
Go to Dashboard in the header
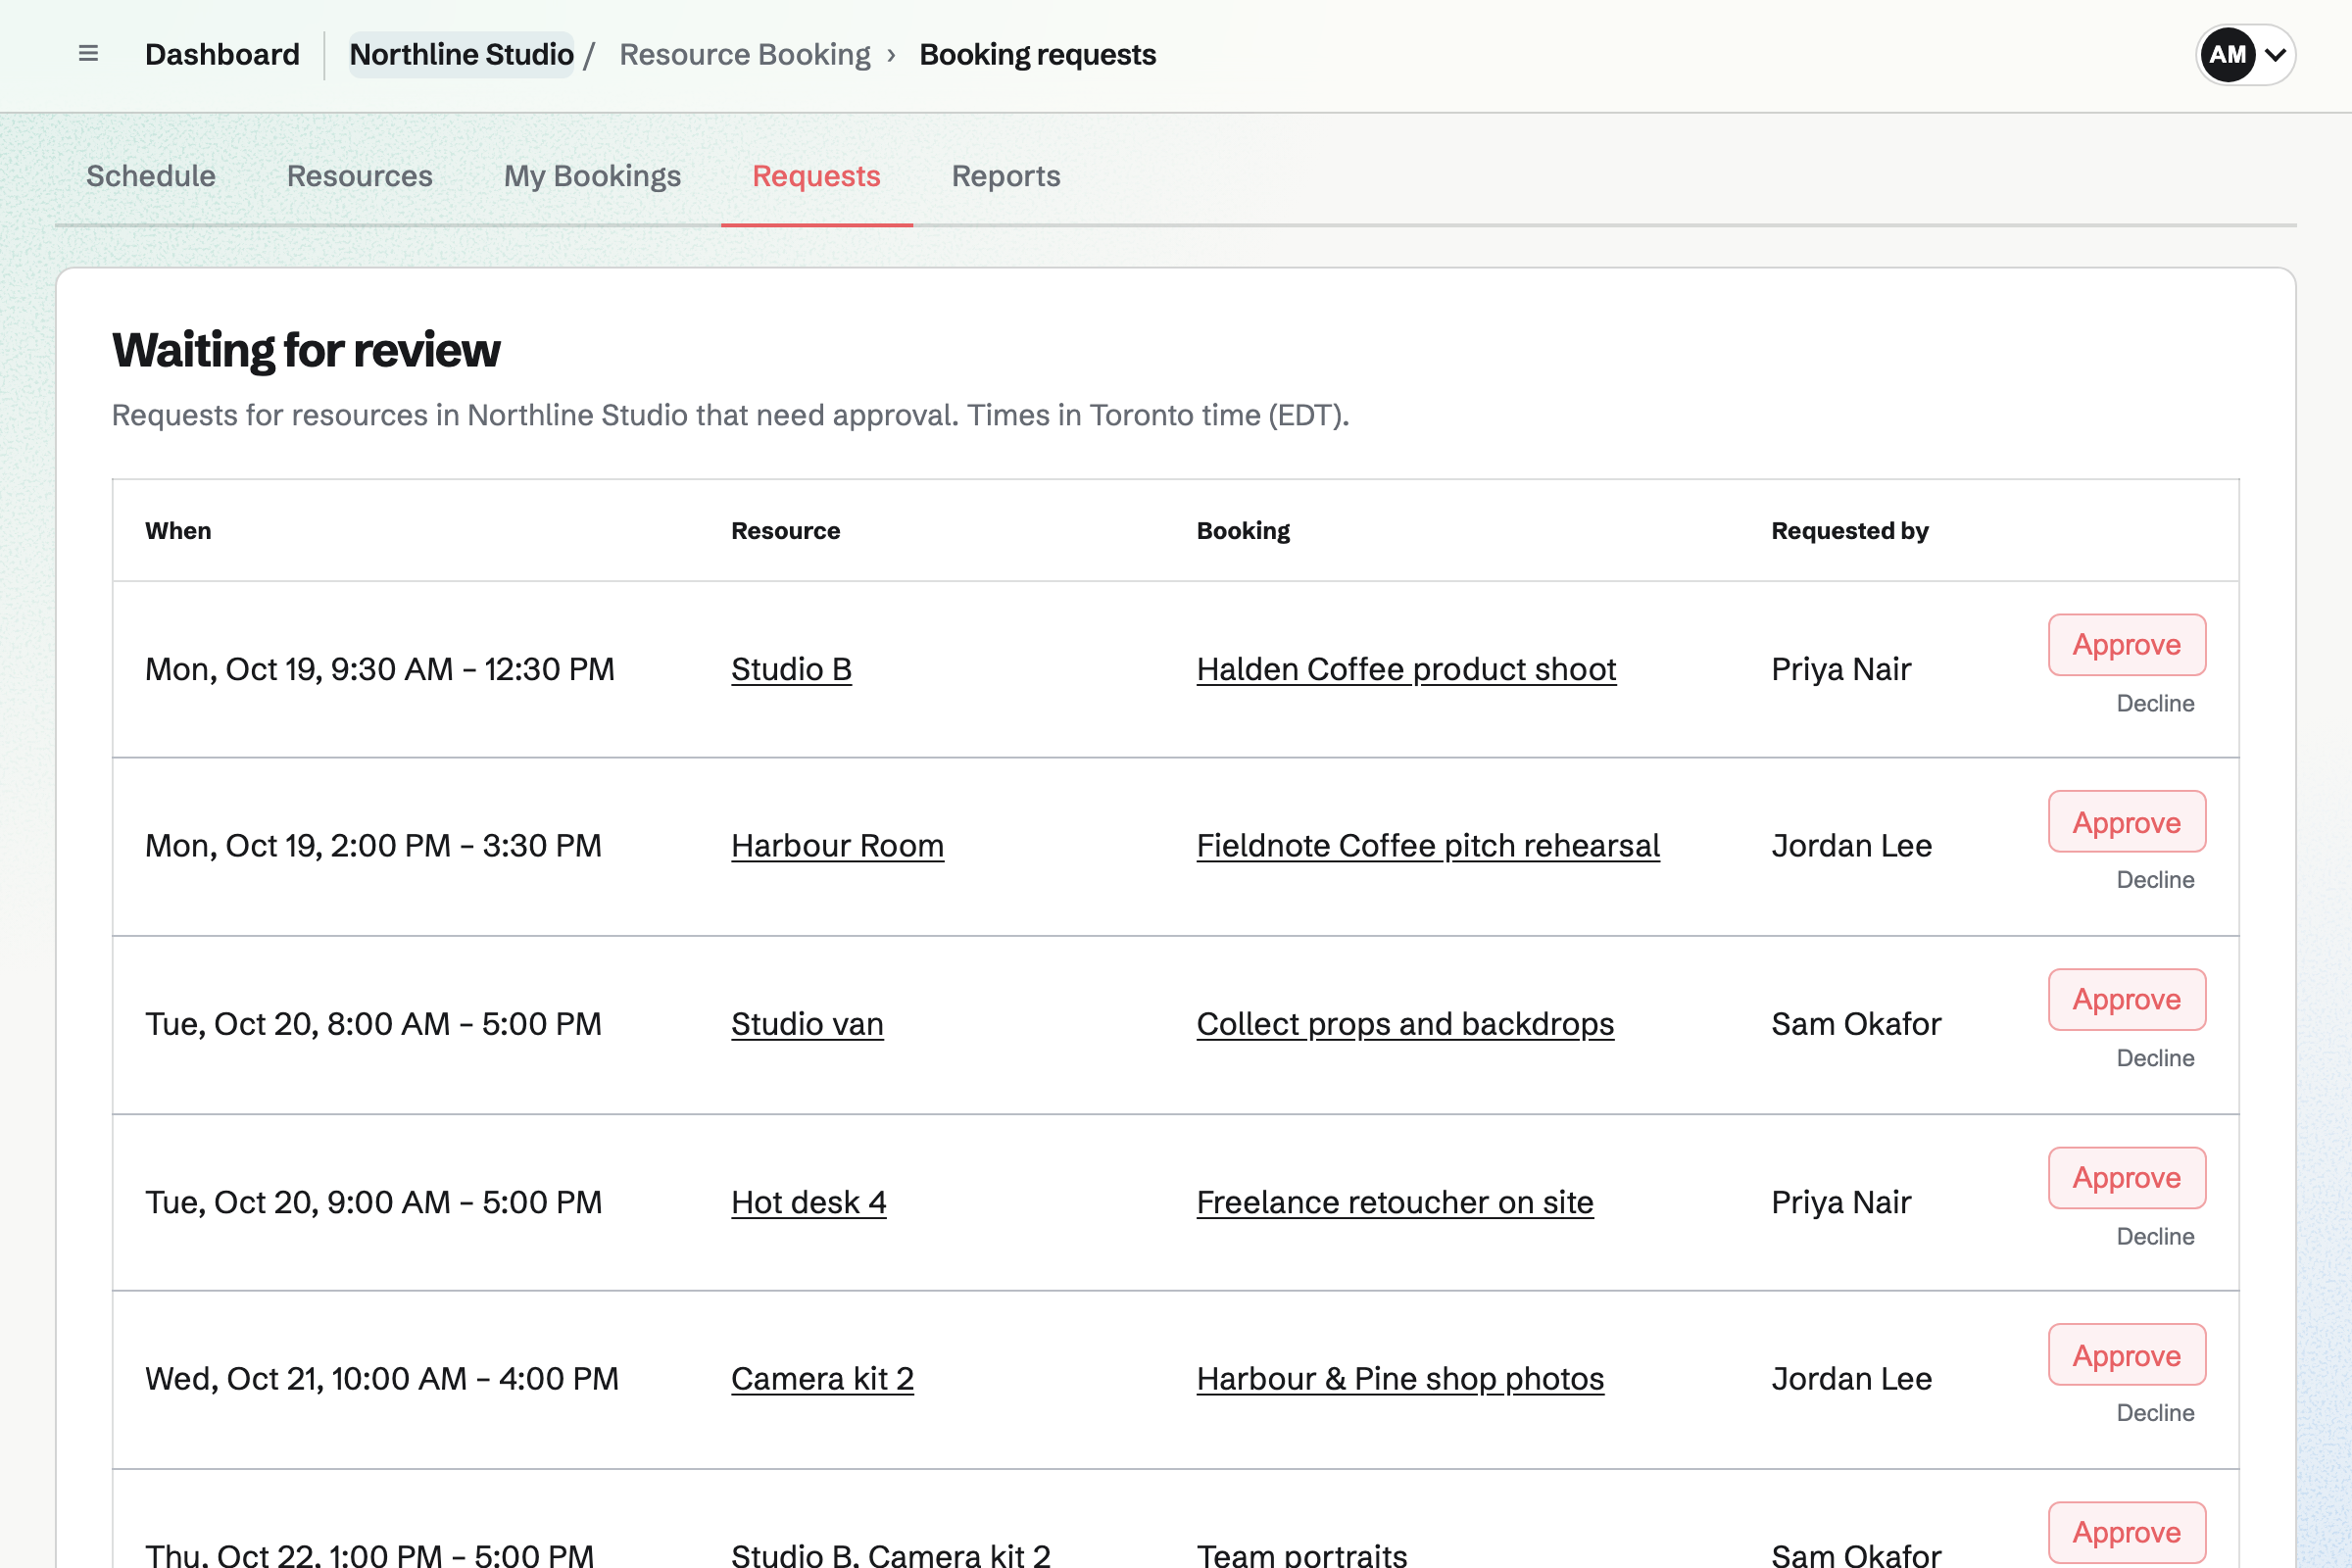click(x=222, y=54)
